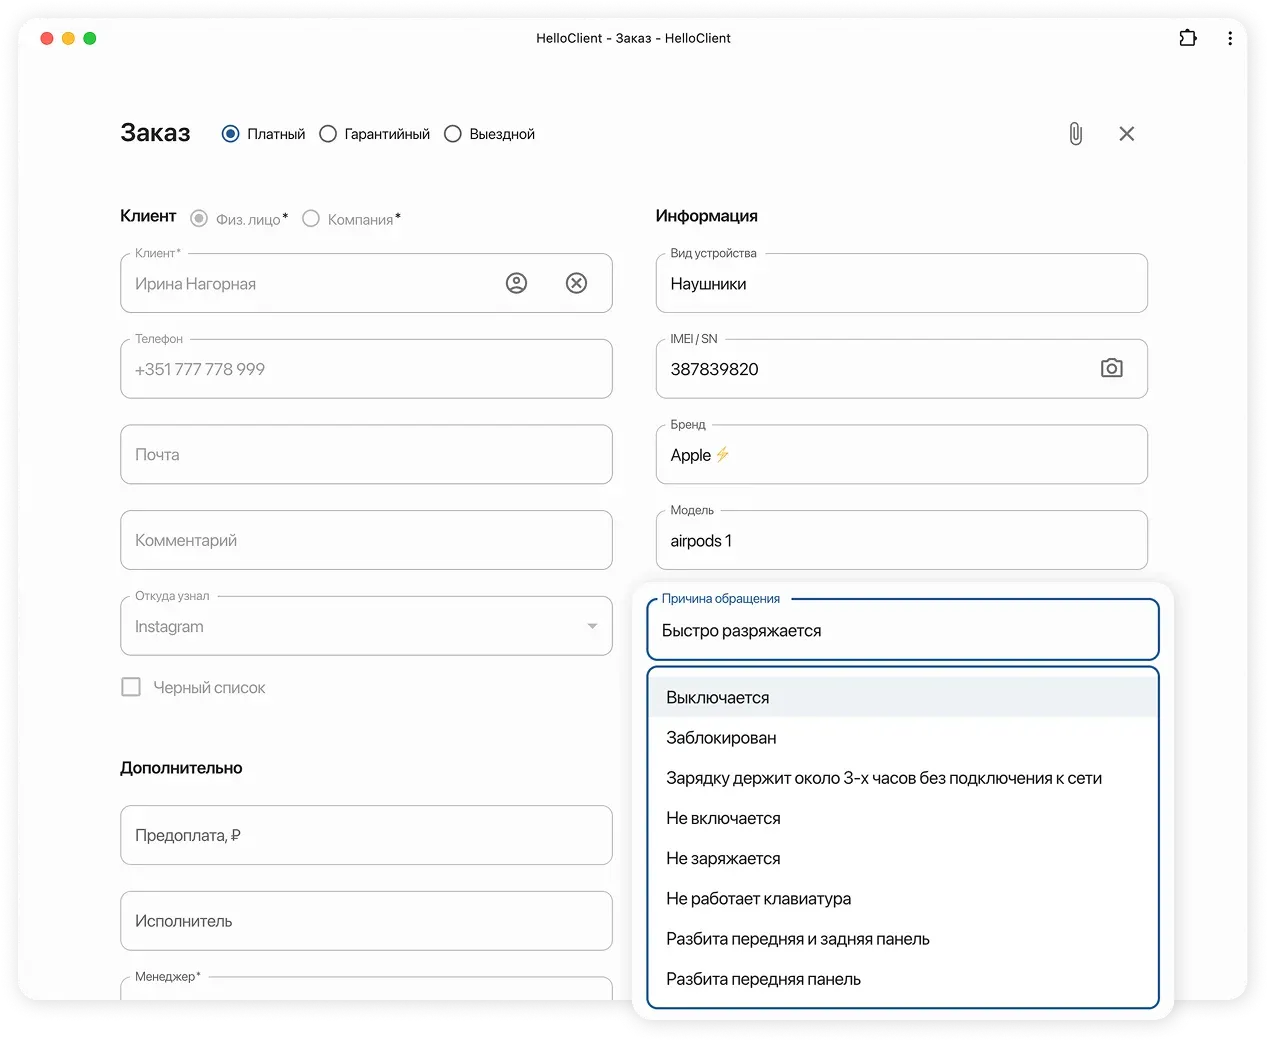Image resolution: width=1270 pixels, height=1042 pixels.
Task: Select Гарантийный order type radio
Action: [328, 134]
